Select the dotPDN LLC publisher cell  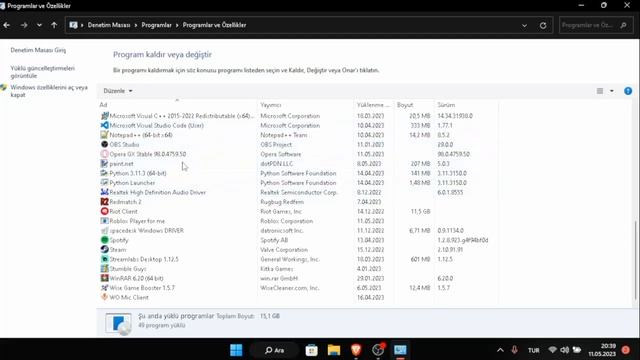pos(277,164)
